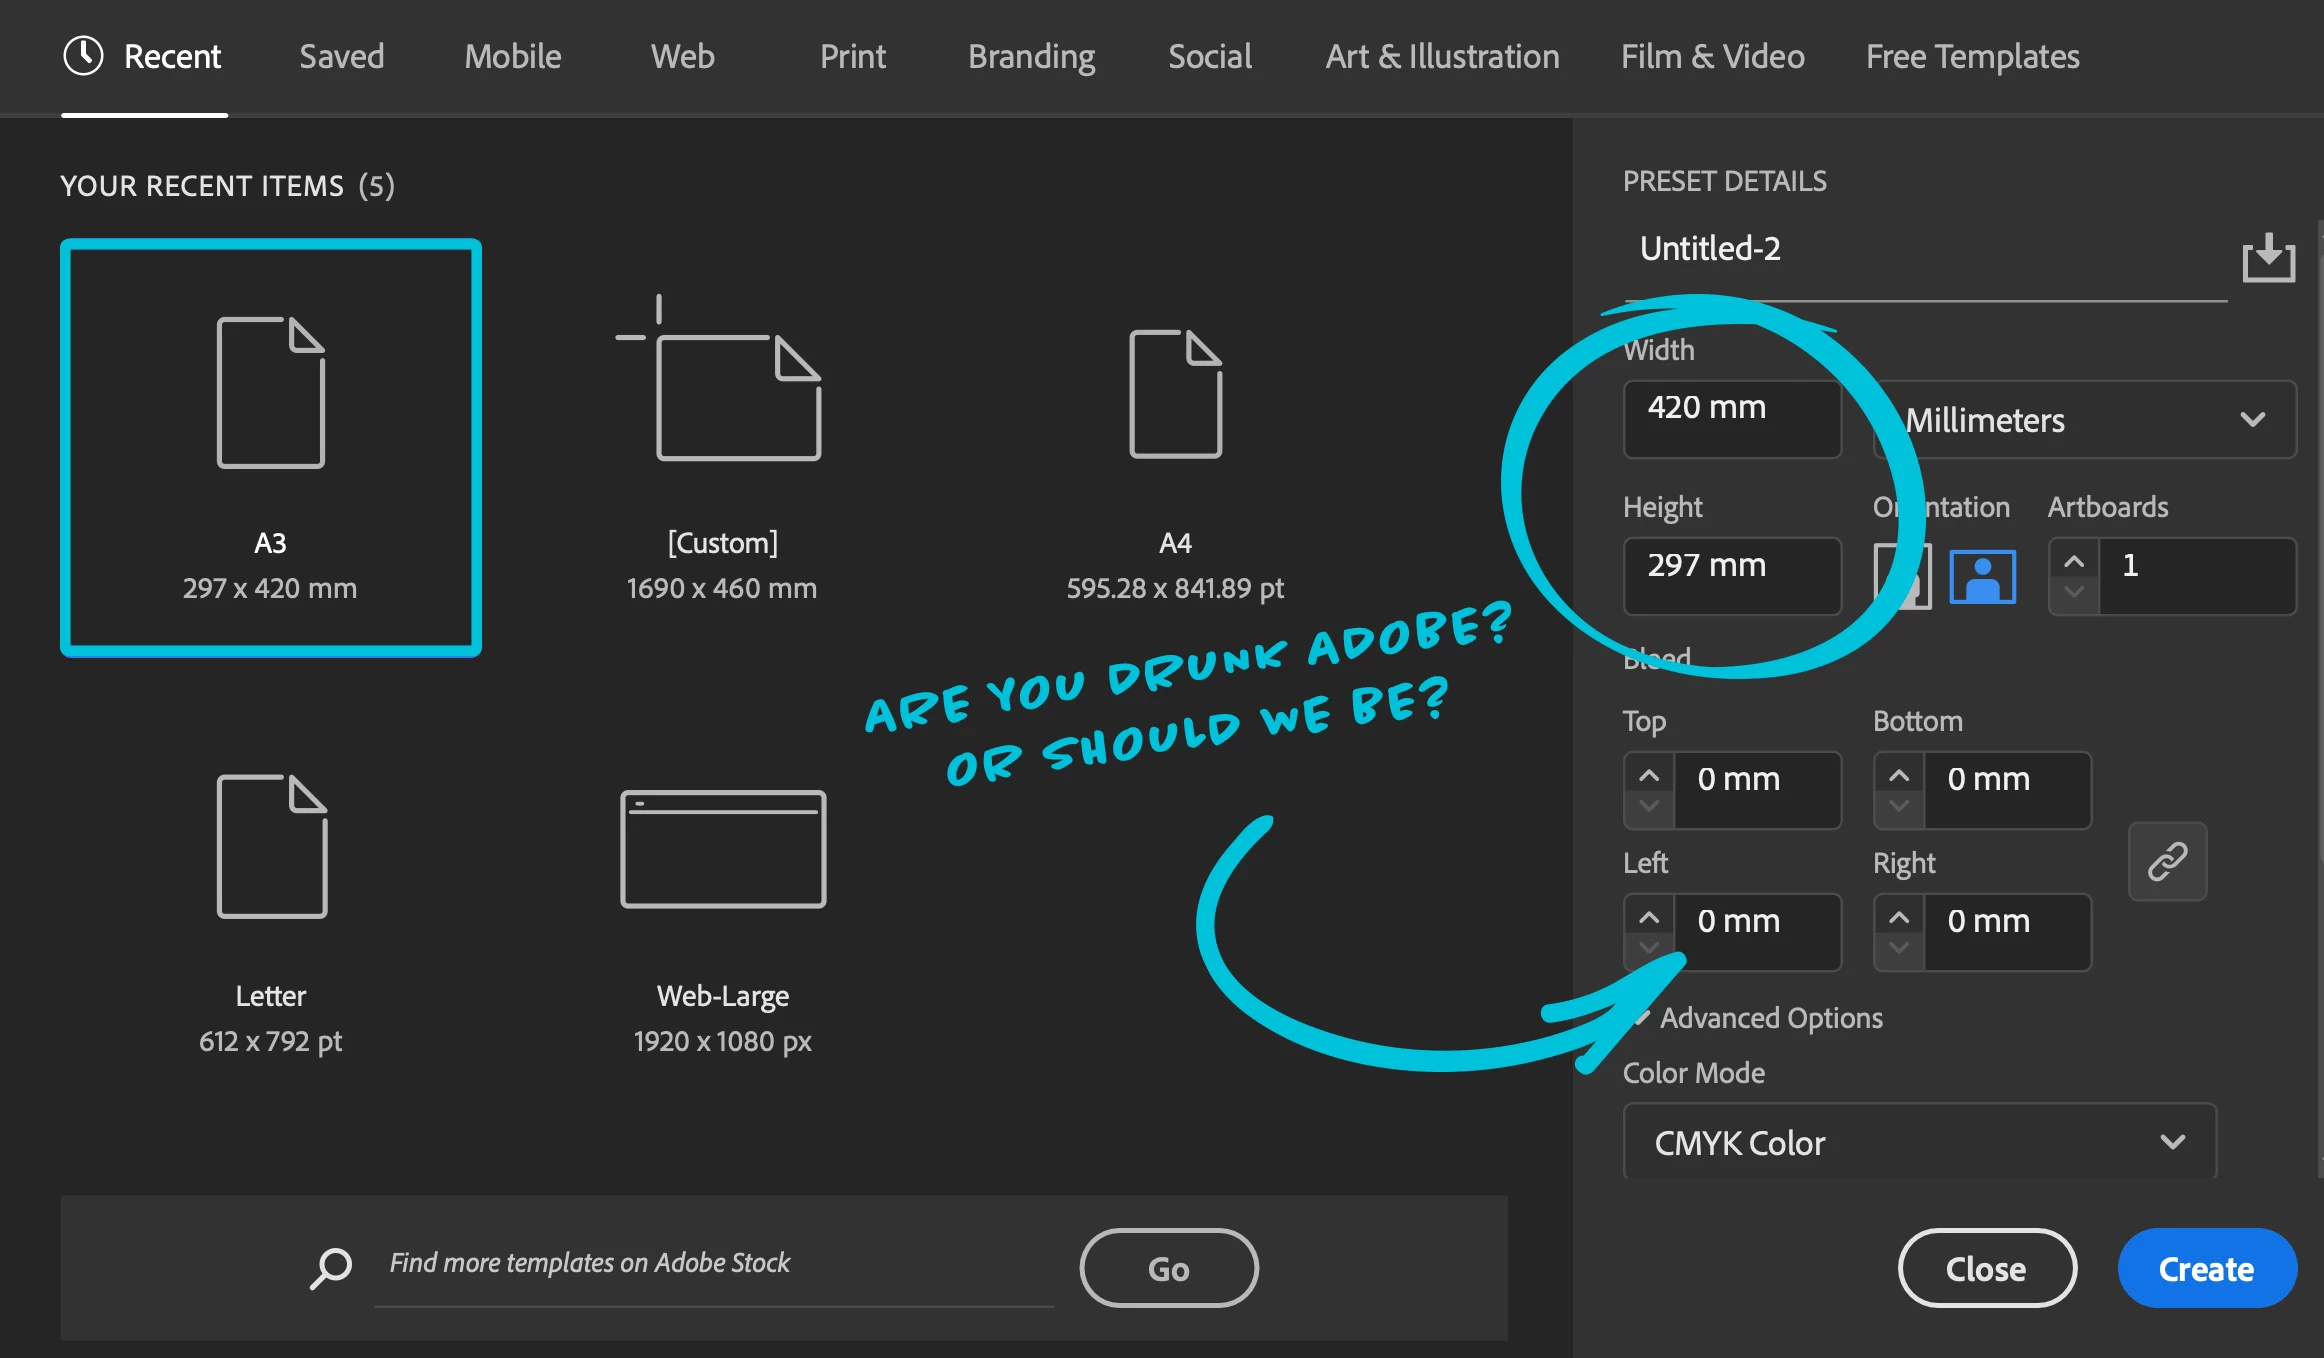
Task: Pick the A4 document preset icon
Action: 1175,394
